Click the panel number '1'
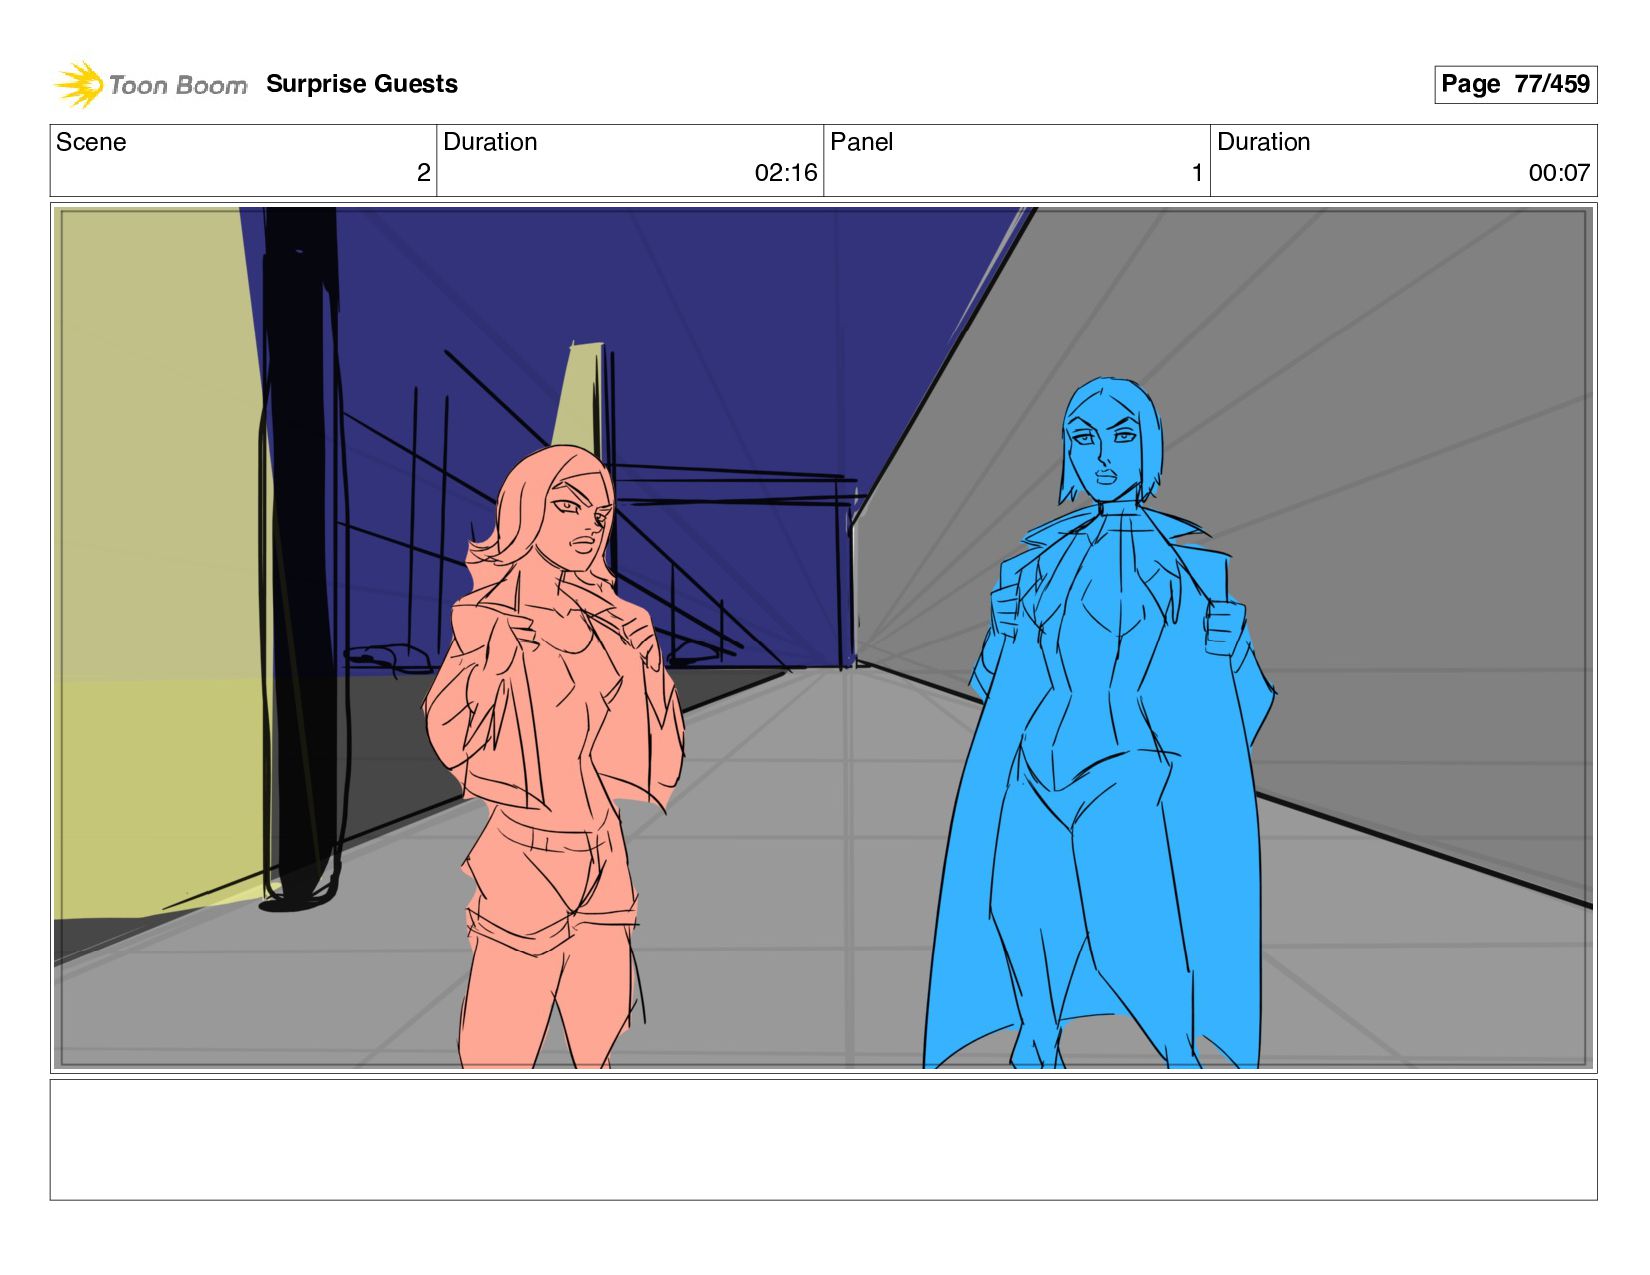The height and width of the screenshot is (1275, 1650). tap(1197, 173)
